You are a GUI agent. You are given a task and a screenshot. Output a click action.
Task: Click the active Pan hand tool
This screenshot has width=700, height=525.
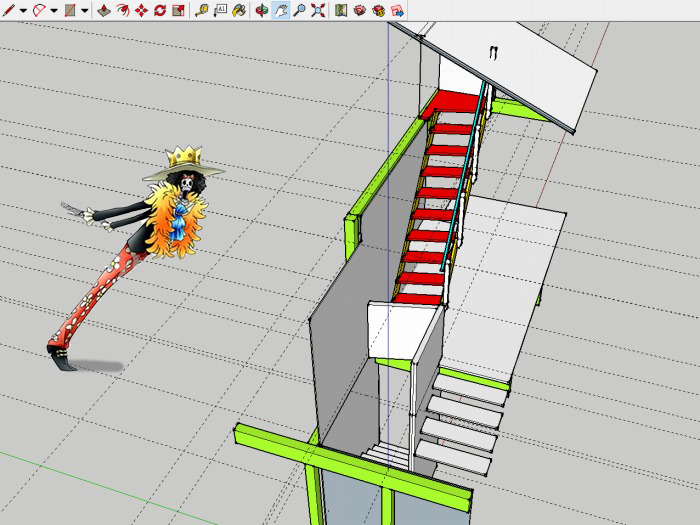[x=280, y=10]
